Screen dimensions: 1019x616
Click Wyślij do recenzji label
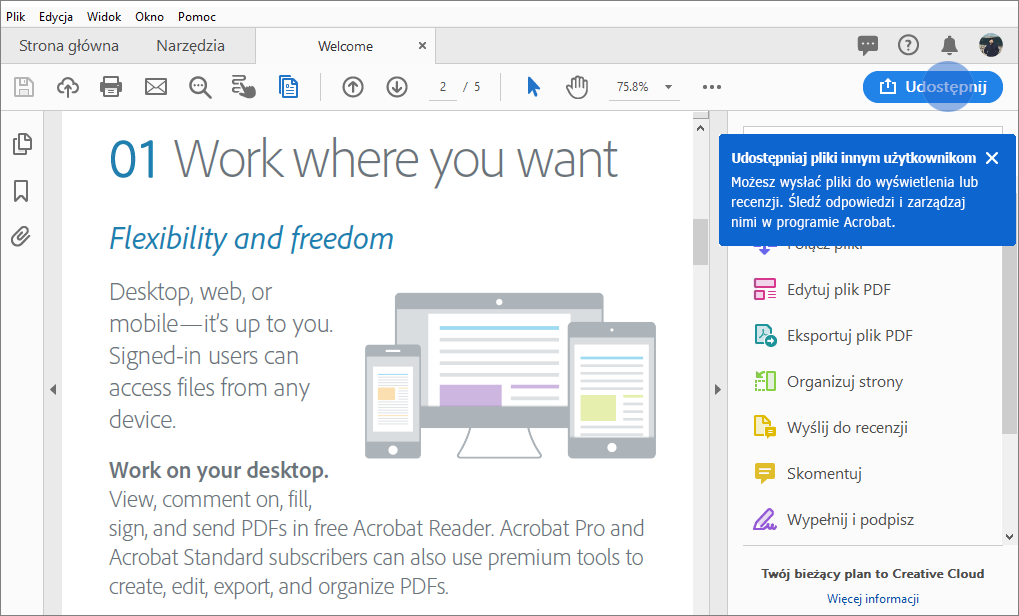[847, 428]
